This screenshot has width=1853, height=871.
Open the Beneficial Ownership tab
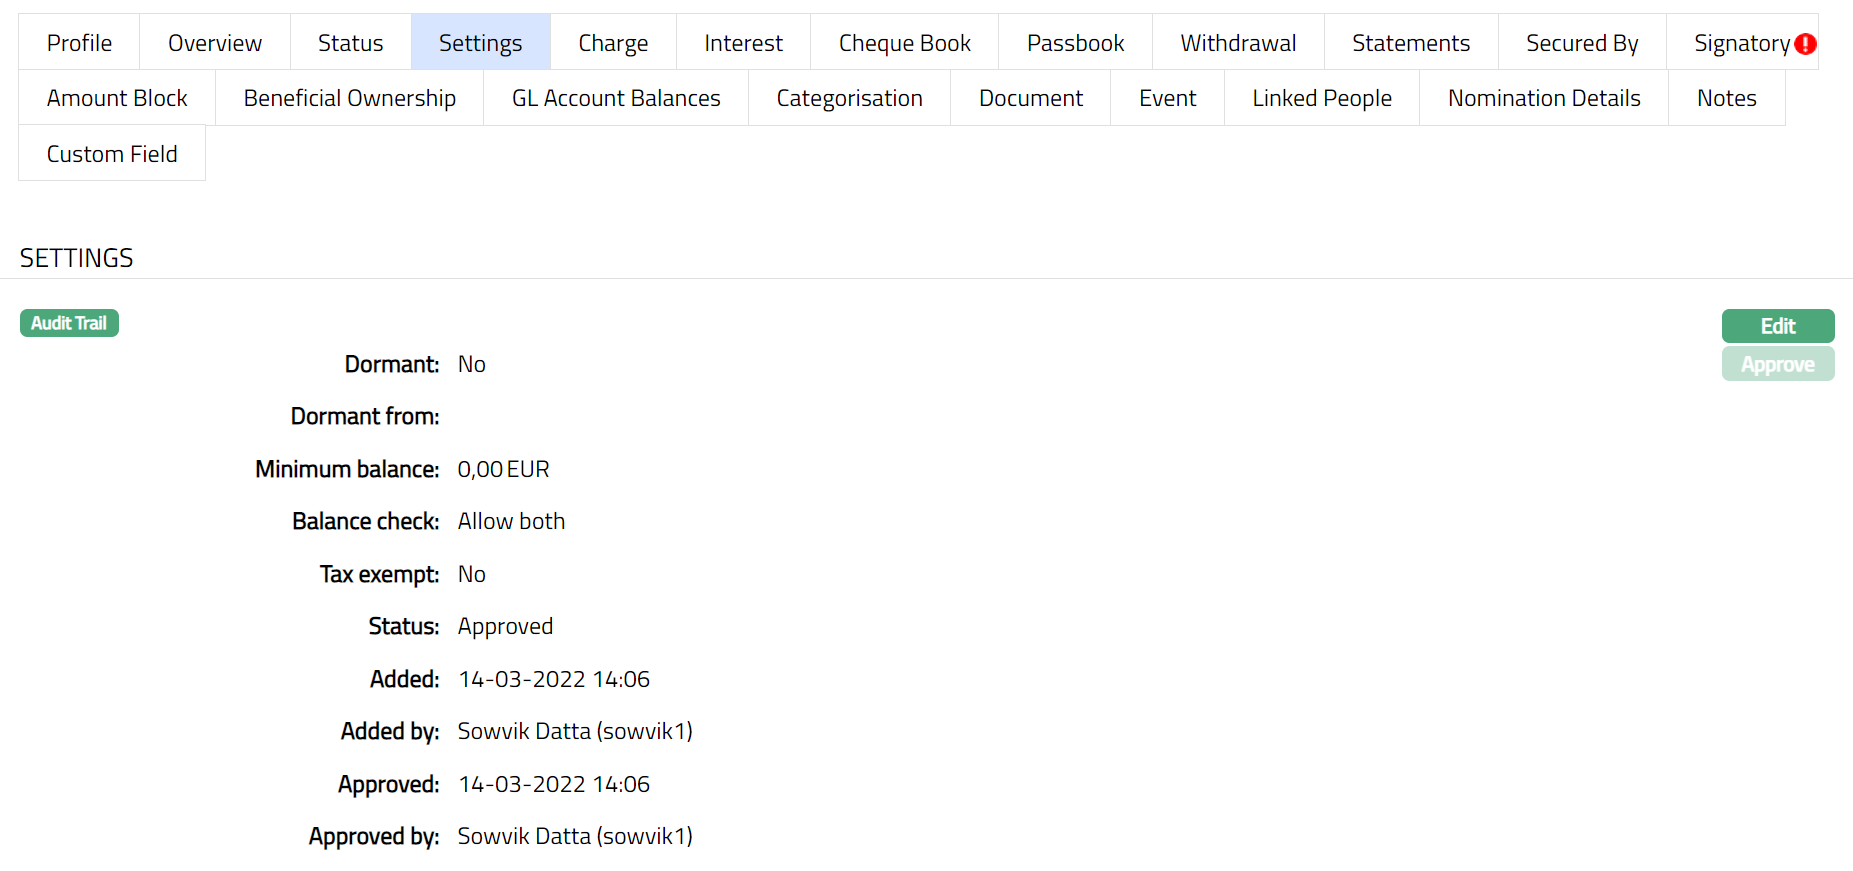point(349,98)
